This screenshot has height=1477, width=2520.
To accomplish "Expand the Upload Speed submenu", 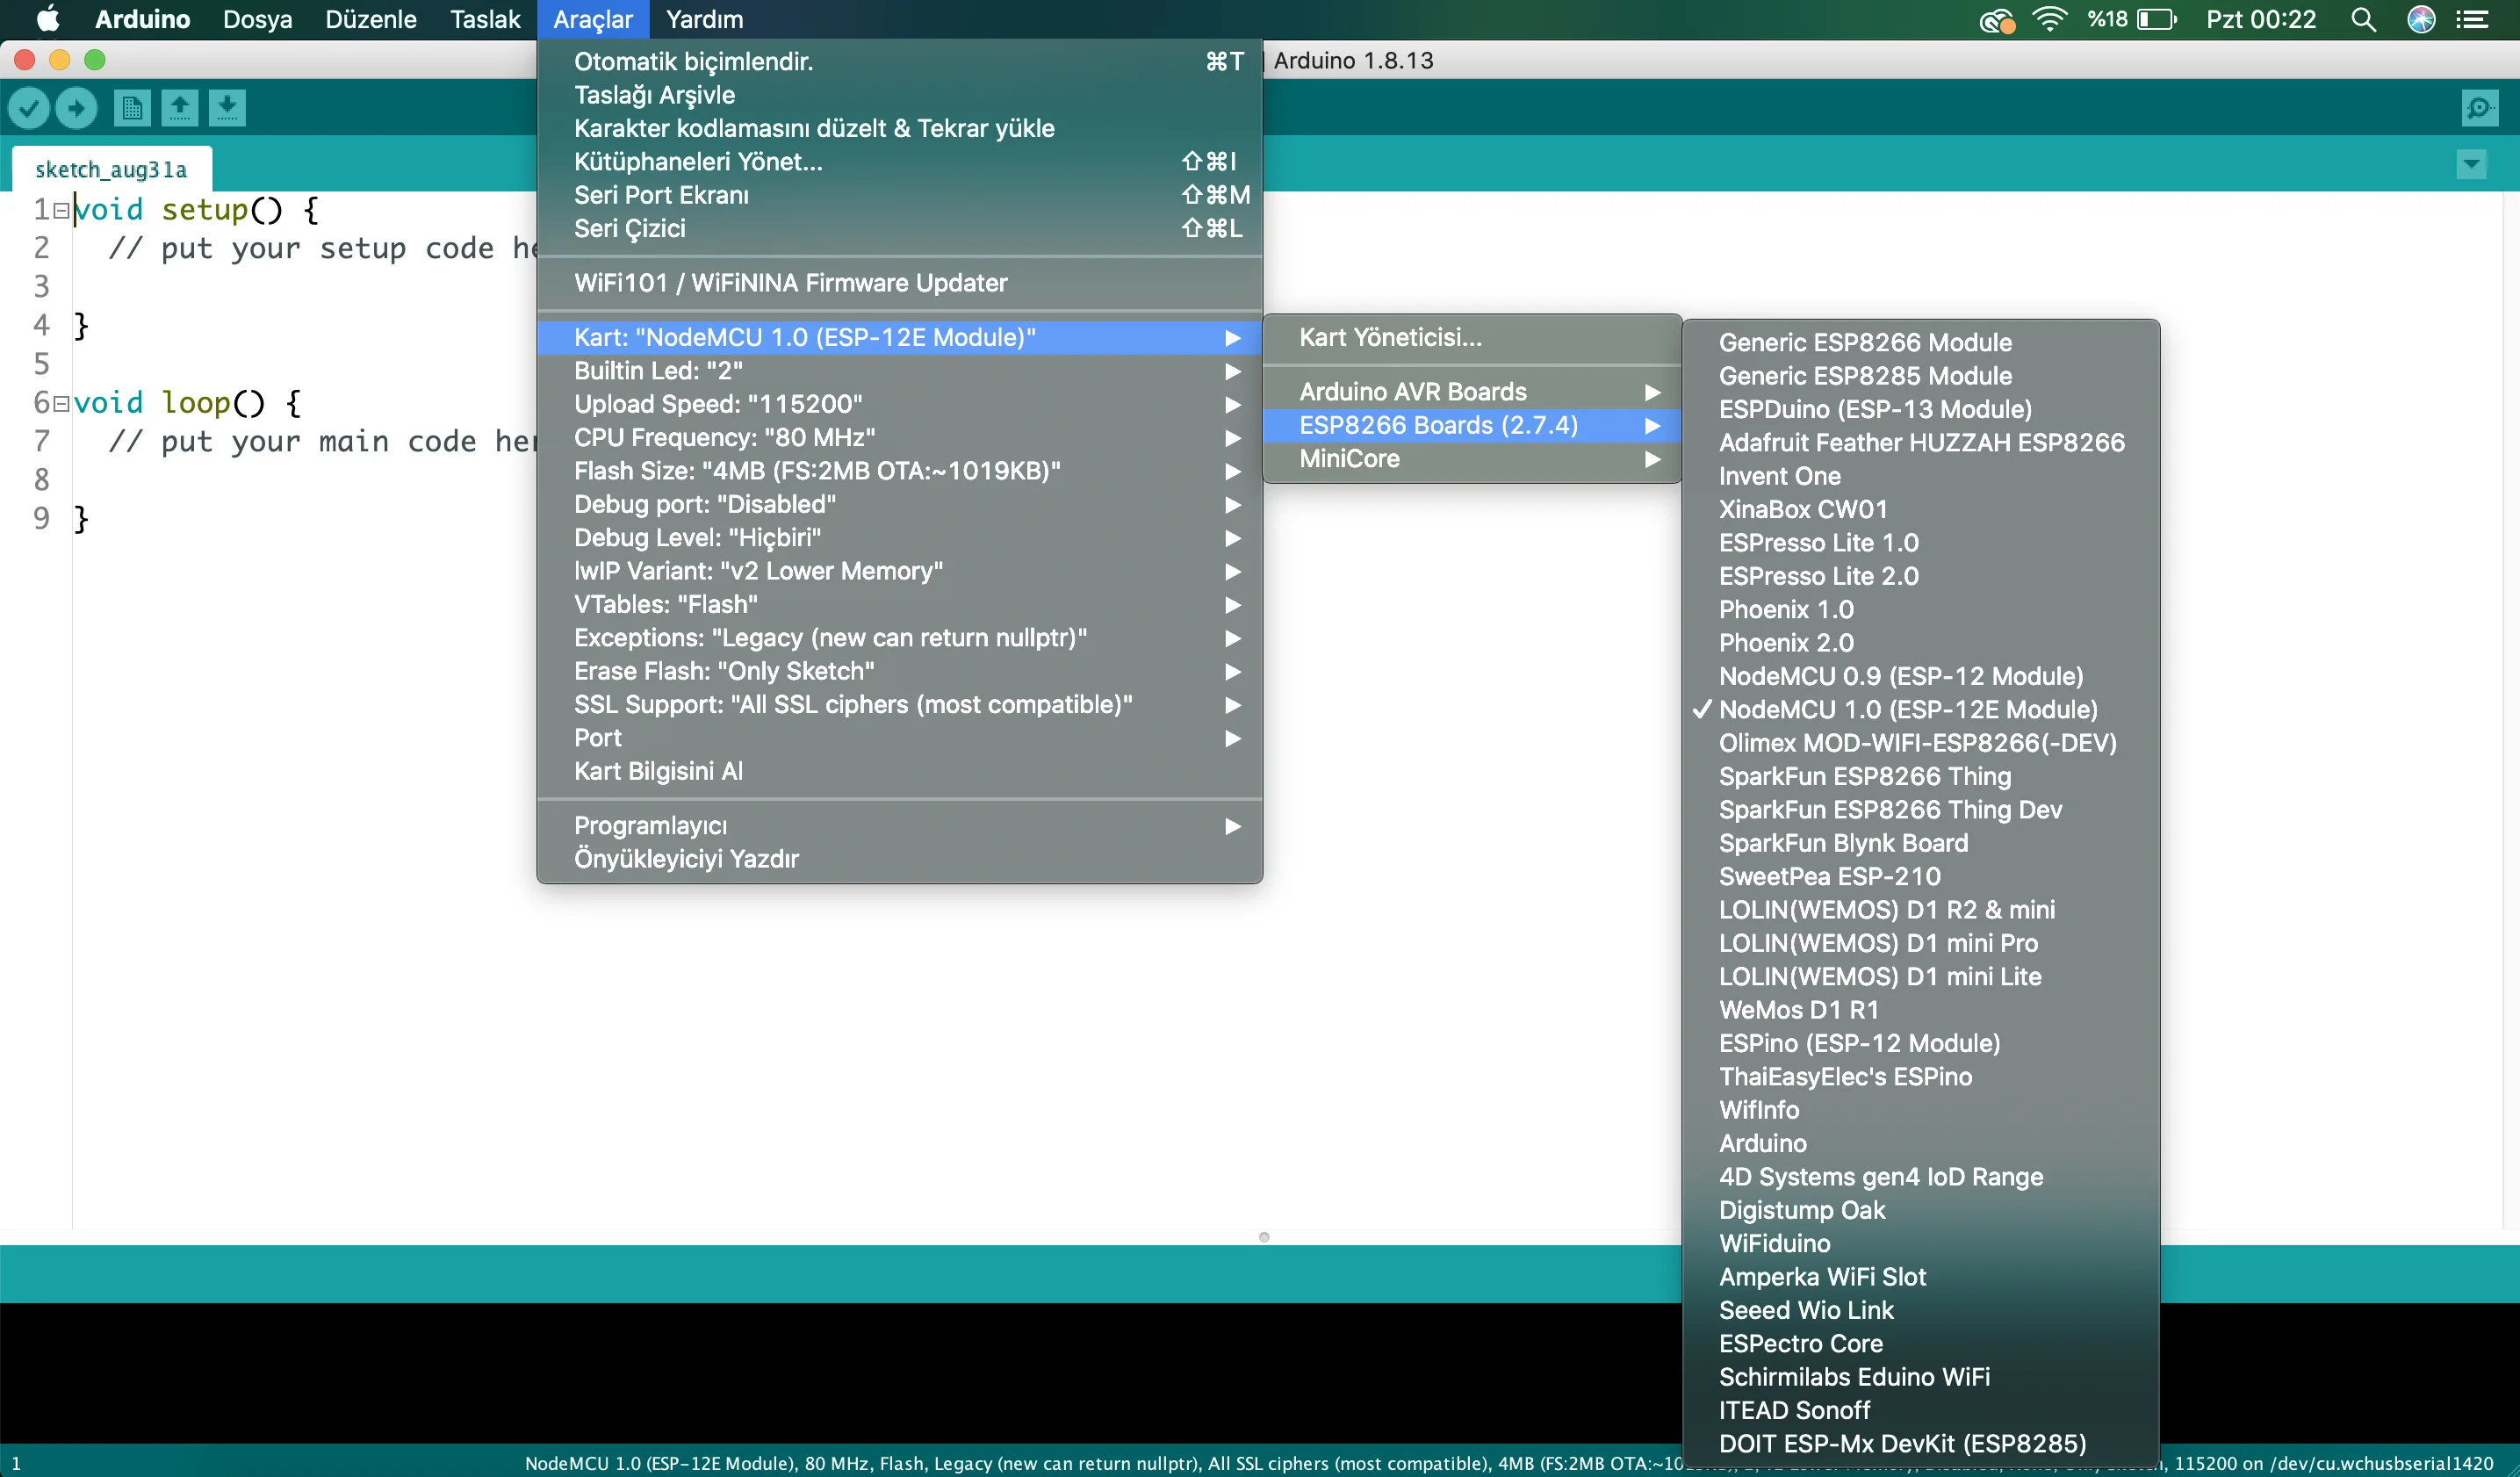I will 899,404.
